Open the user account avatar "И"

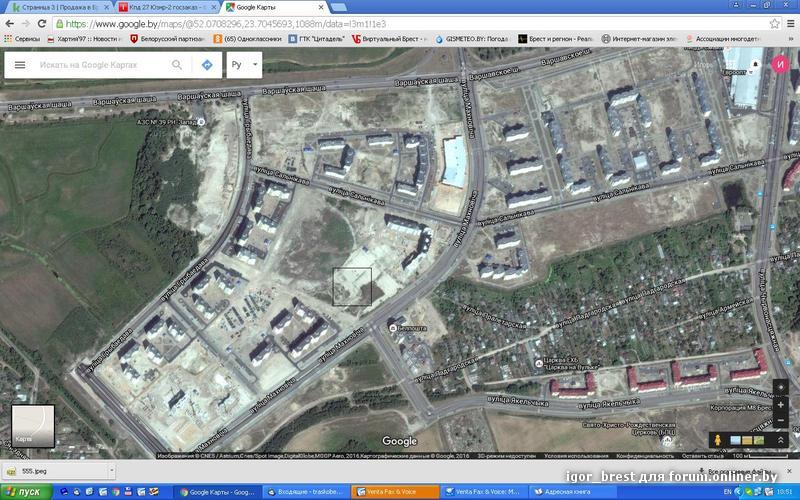point(780,65)
